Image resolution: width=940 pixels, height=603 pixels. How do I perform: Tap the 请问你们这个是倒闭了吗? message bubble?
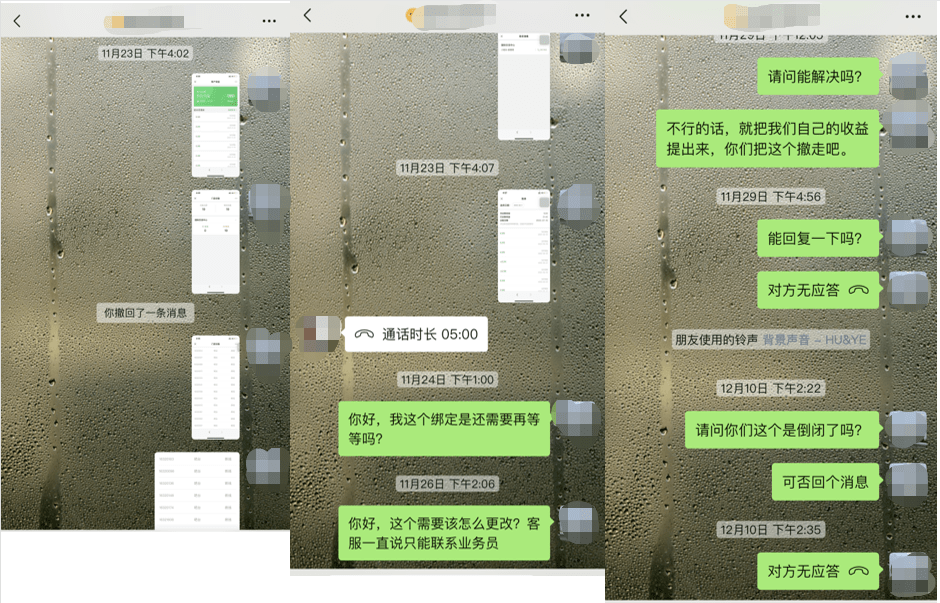[782, 430]
